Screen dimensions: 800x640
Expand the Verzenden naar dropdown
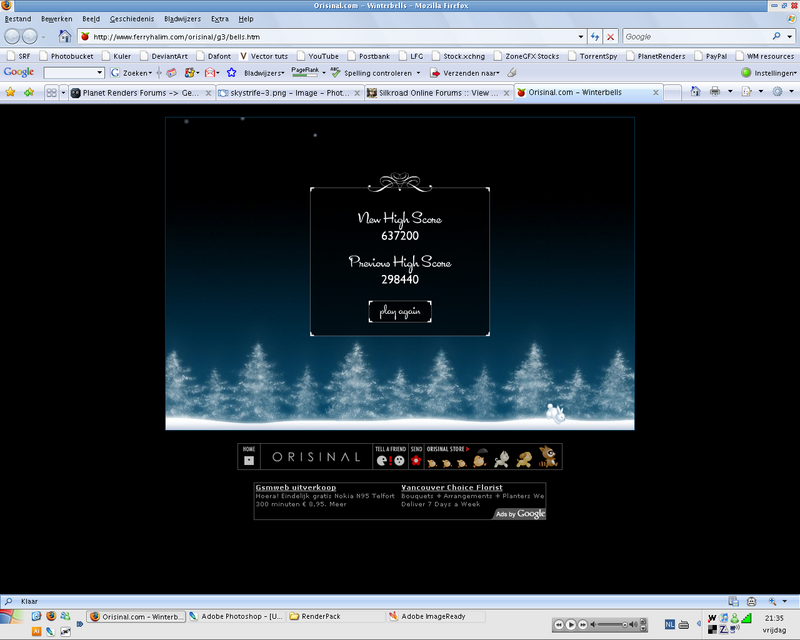point(497,73)
